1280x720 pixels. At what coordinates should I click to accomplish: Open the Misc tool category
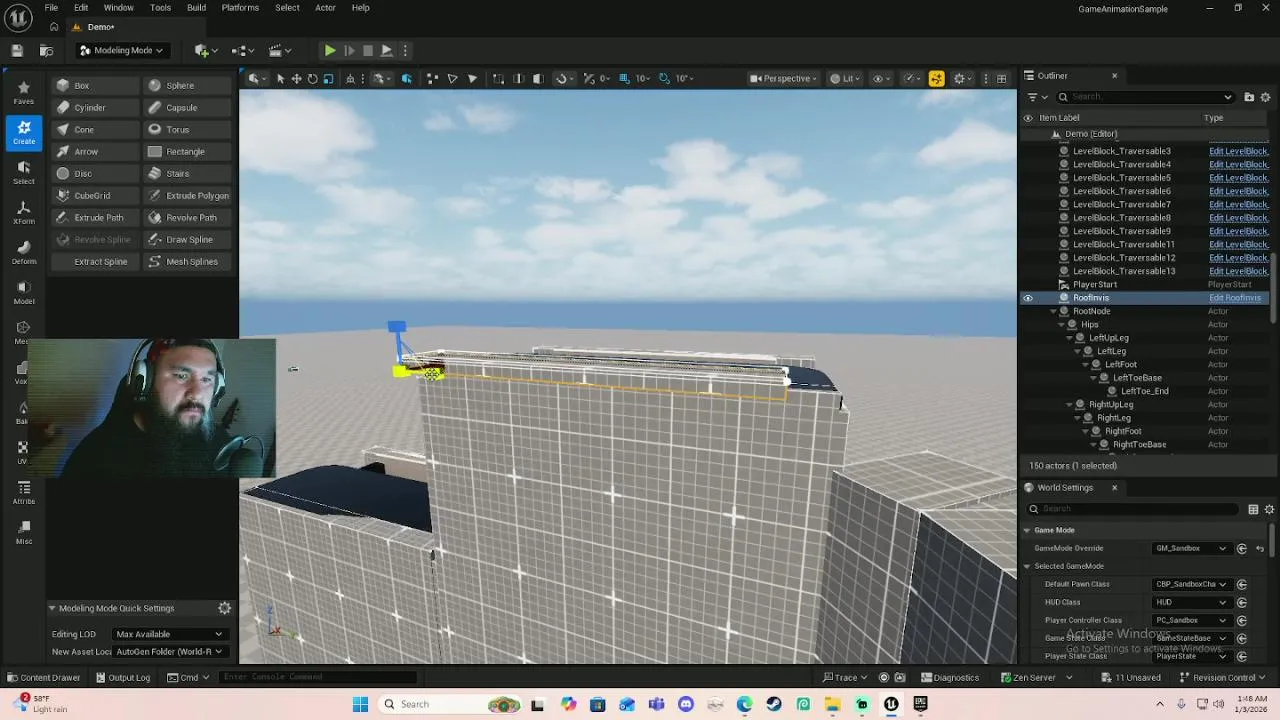point(24,533)
